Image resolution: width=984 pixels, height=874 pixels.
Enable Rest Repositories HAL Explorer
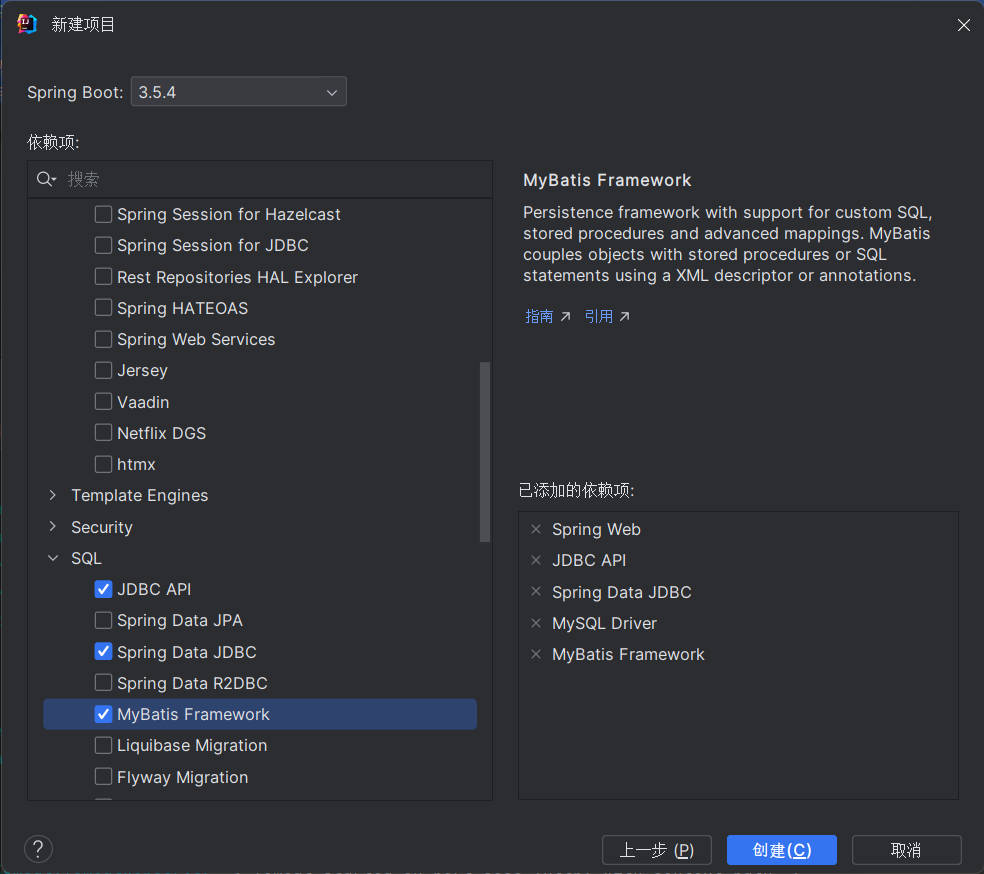[x=104, y=276]
